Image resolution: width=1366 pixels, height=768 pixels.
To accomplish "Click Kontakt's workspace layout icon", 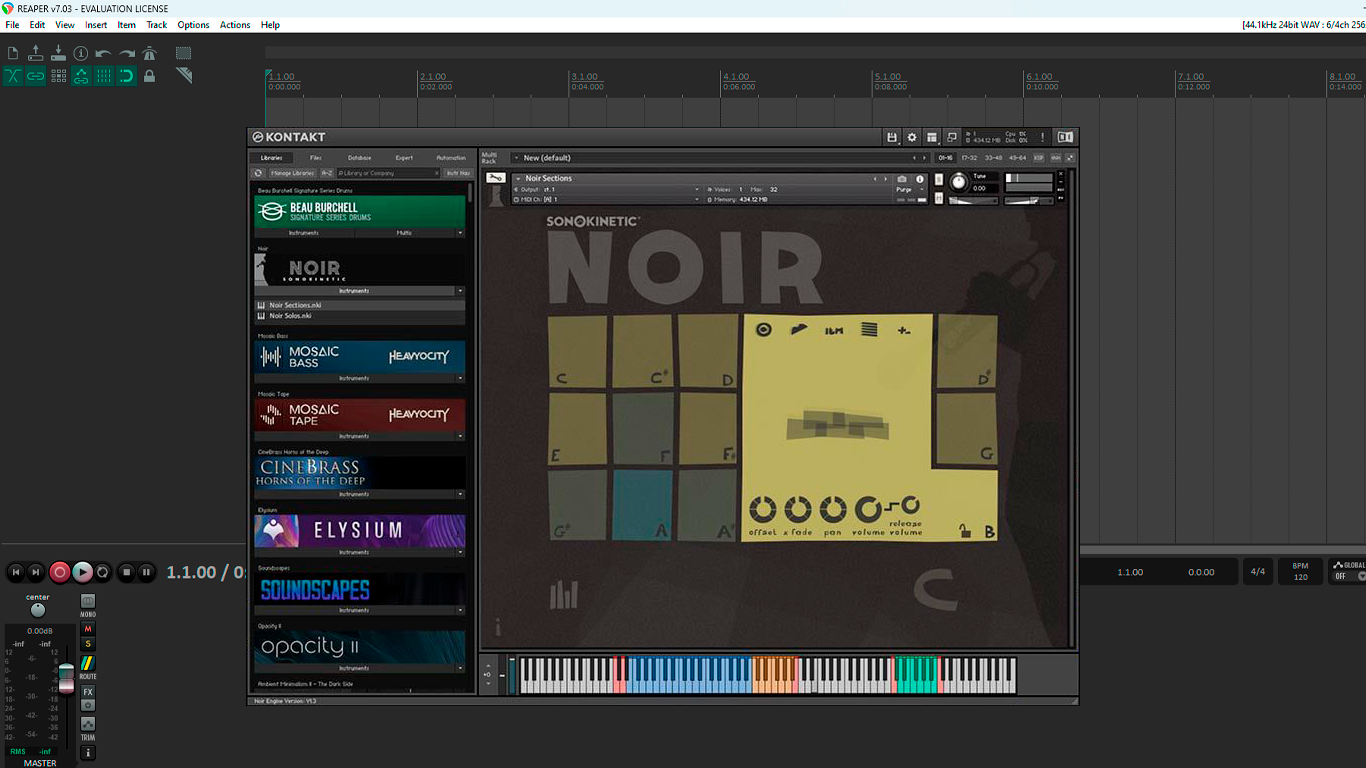I will tap(932, 137).
